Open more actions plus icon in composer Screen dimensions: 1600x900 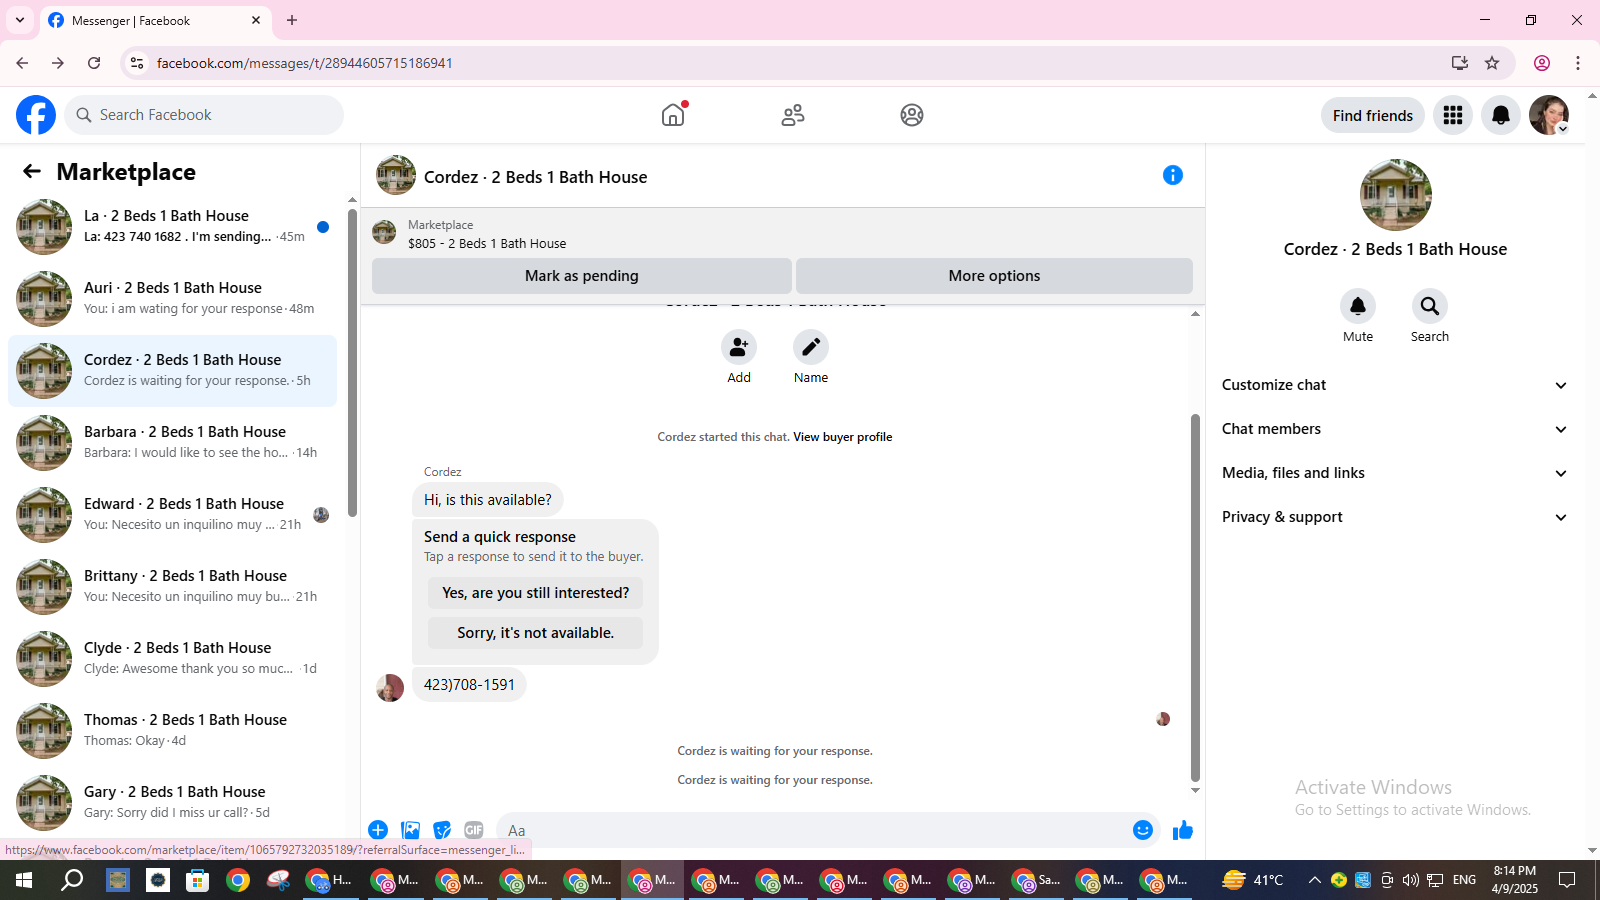[x=378, y=830]
